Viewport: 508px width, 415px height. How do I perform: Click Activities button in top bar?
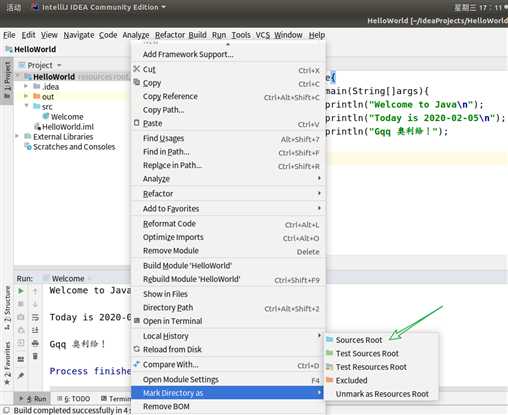click(14, 7)
